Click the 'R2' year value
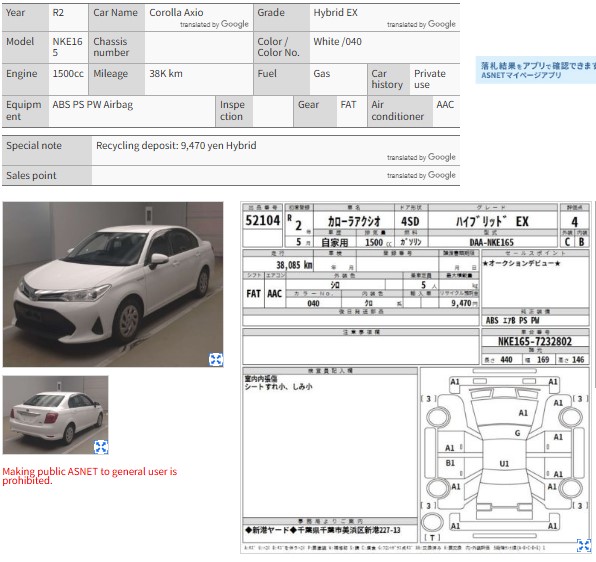 coord(58,13)
